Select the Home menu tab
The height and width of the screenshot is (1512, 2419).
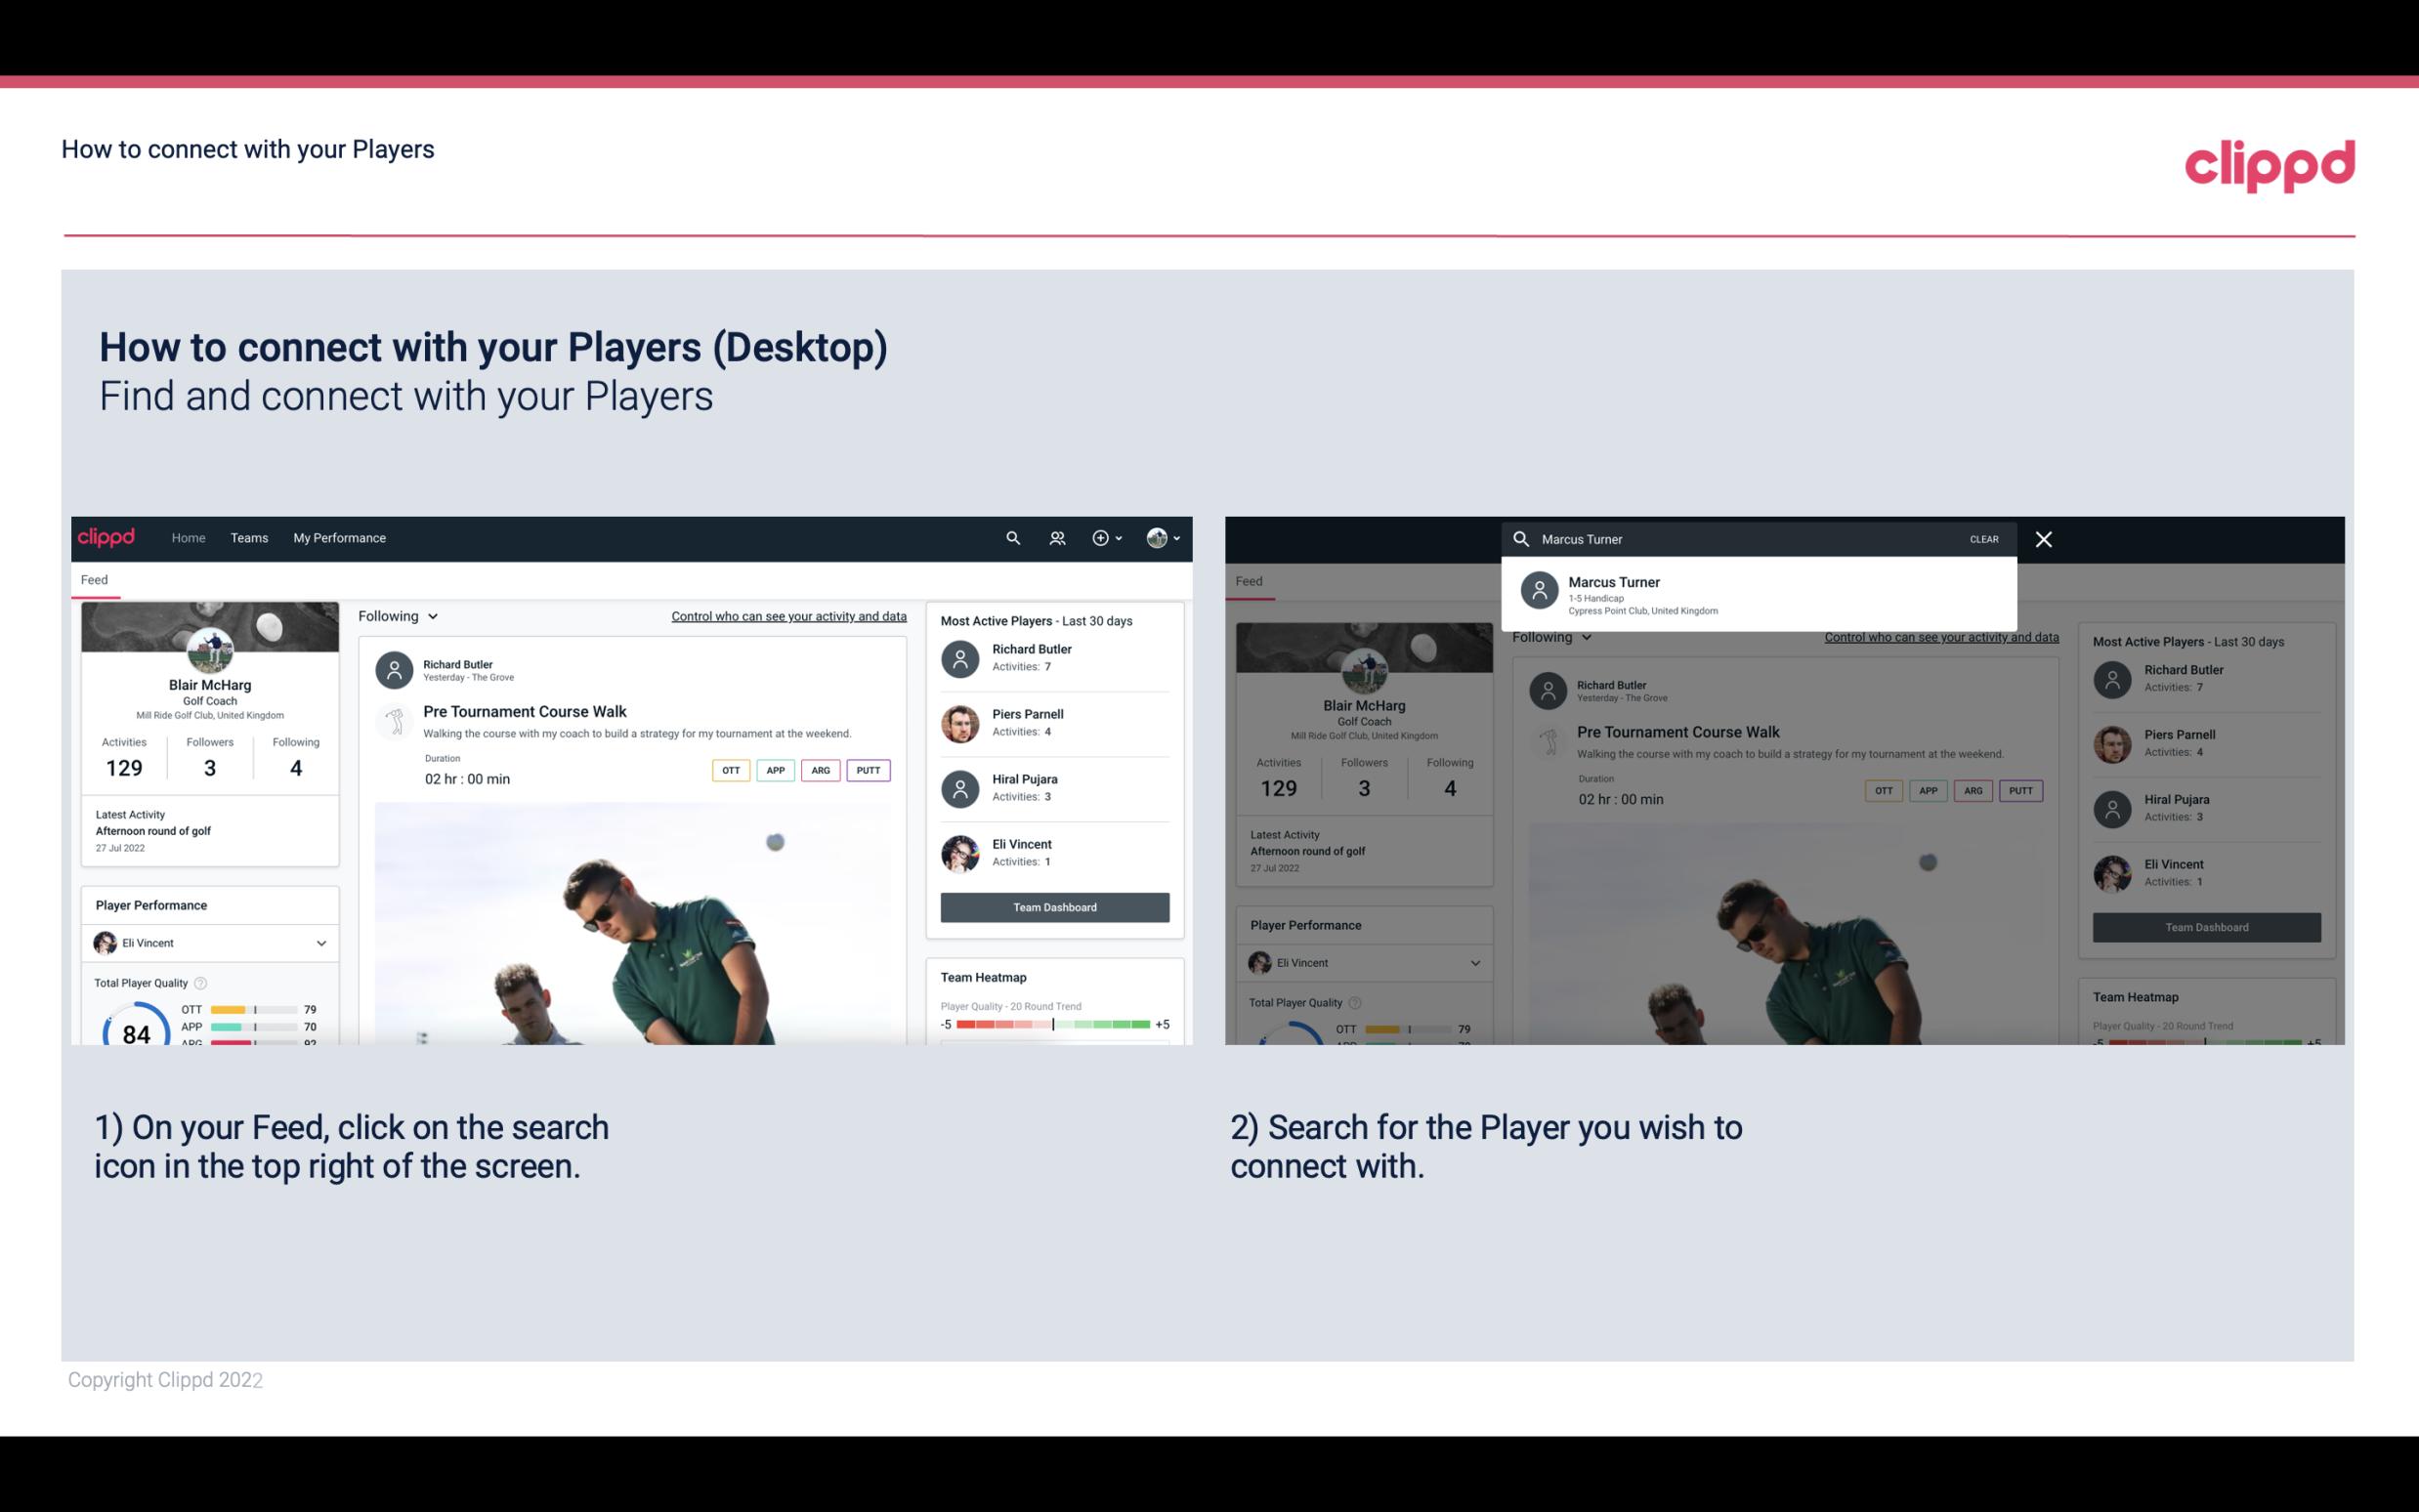pyautogui.click(x=189, y=538)
